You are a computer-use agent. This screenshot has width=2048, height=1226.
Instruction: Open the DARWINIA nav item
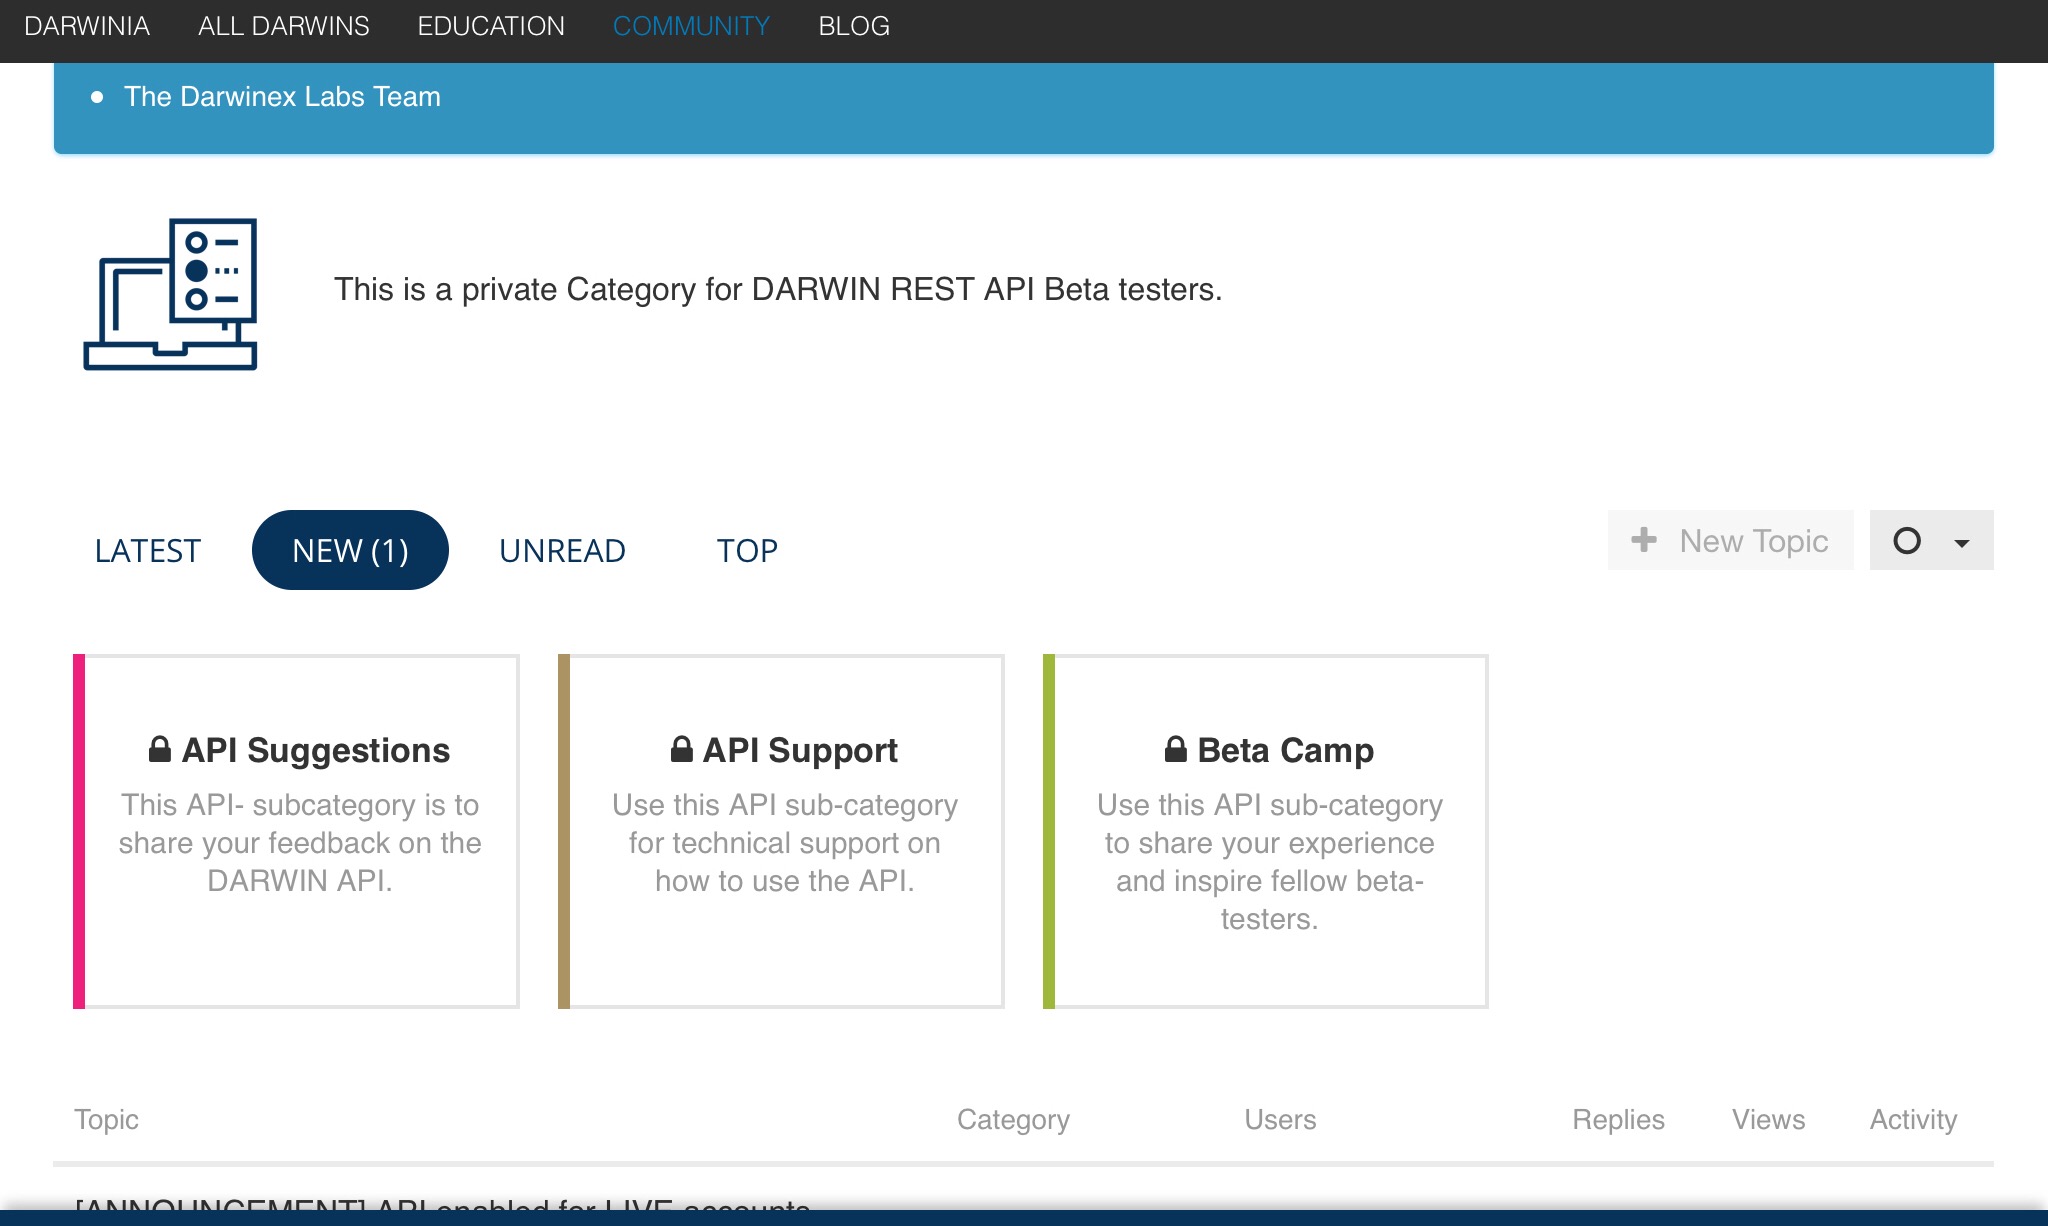87,26
